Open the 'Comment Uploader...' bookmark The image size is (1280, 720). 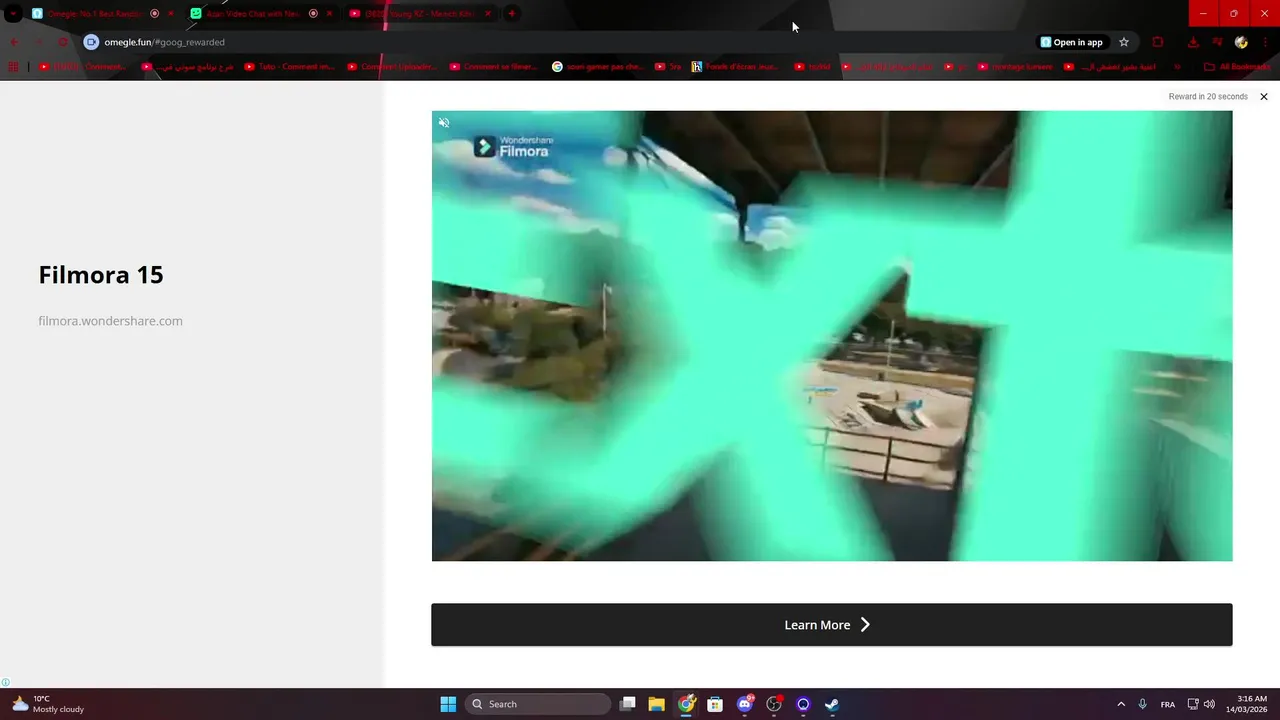click(x=392, y=67)
